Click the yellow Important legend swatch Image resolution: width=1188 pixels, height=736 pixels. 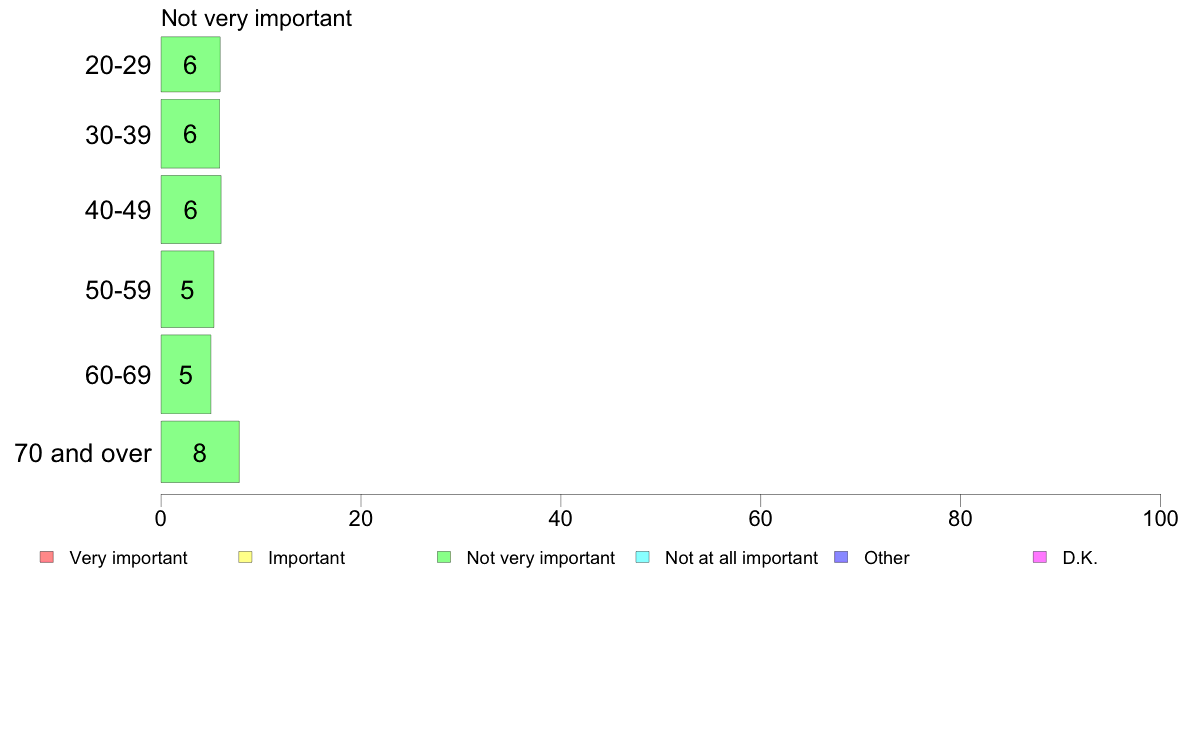point(245,557)
